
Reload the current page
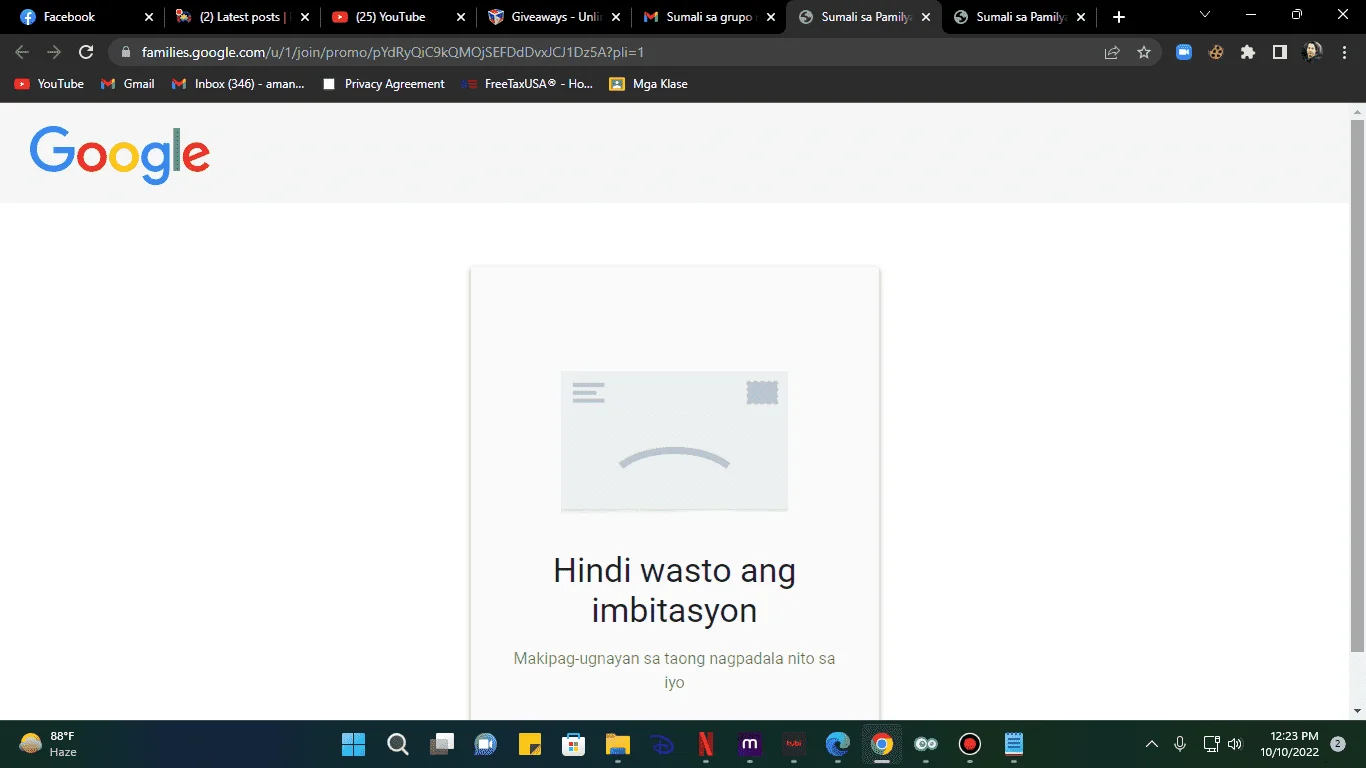(x=86, y=52)
